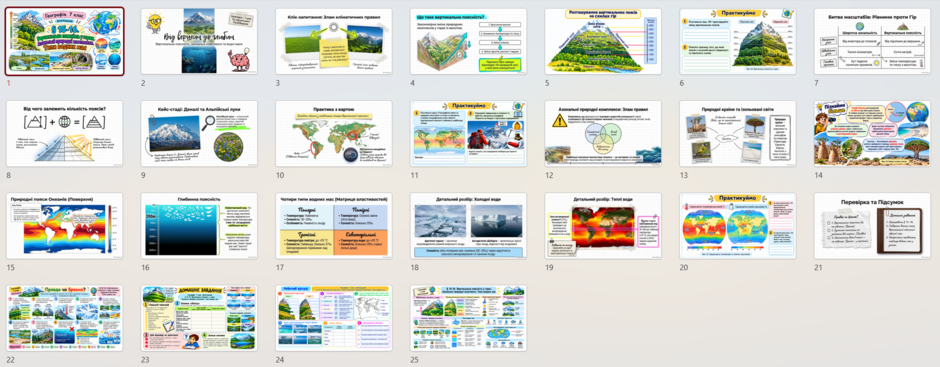
Task: Select slide 19 'Детальний розбір: Теплі води'
Action: (603, 226)
